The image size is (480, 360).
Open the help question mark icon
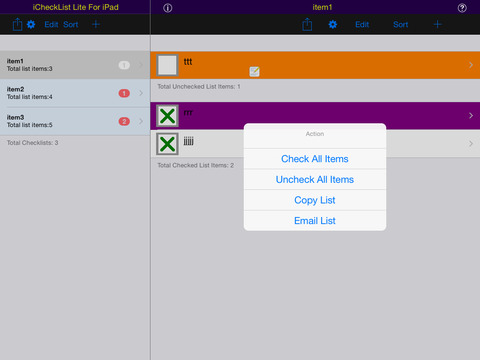(462, 8)
